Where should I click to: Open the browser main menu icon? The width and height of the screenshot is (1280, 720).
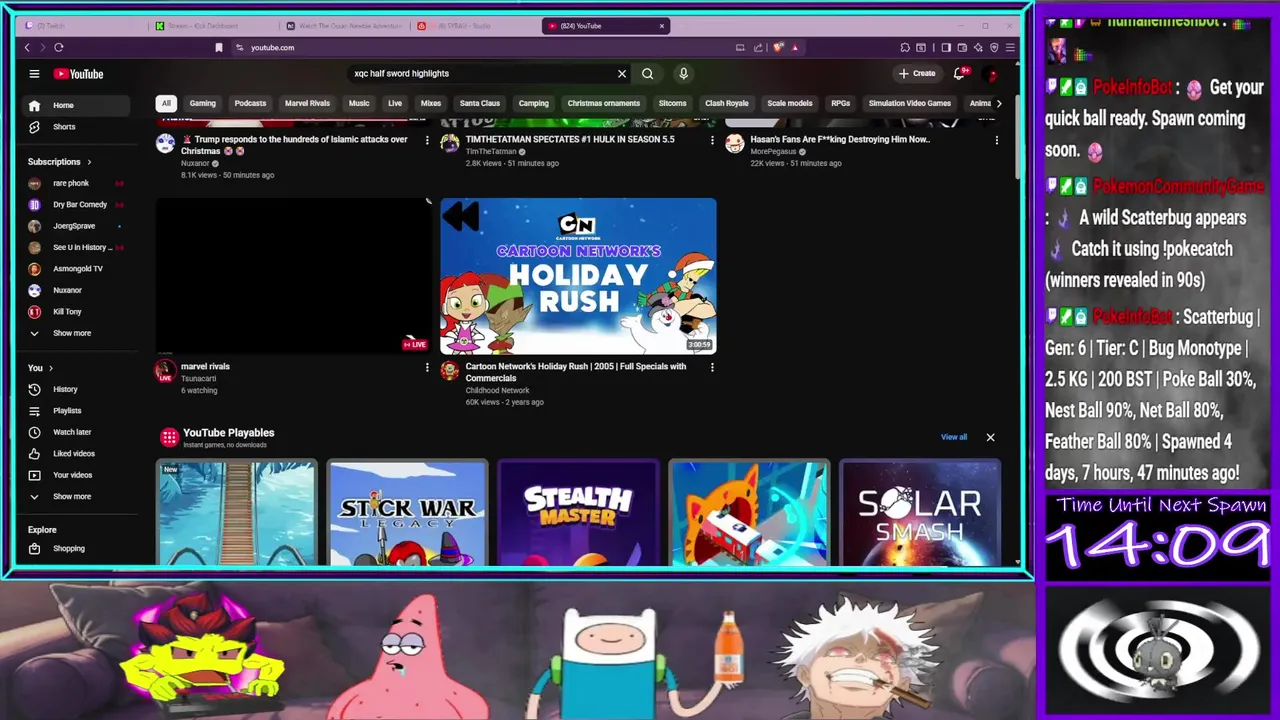(1011, 47)
